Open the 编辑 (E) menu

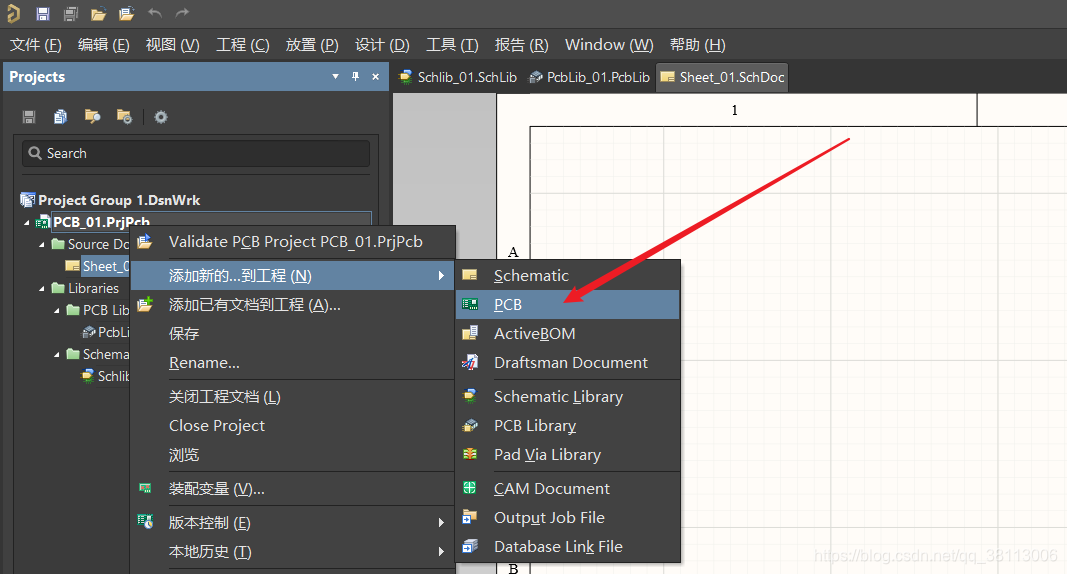(103, 45)
